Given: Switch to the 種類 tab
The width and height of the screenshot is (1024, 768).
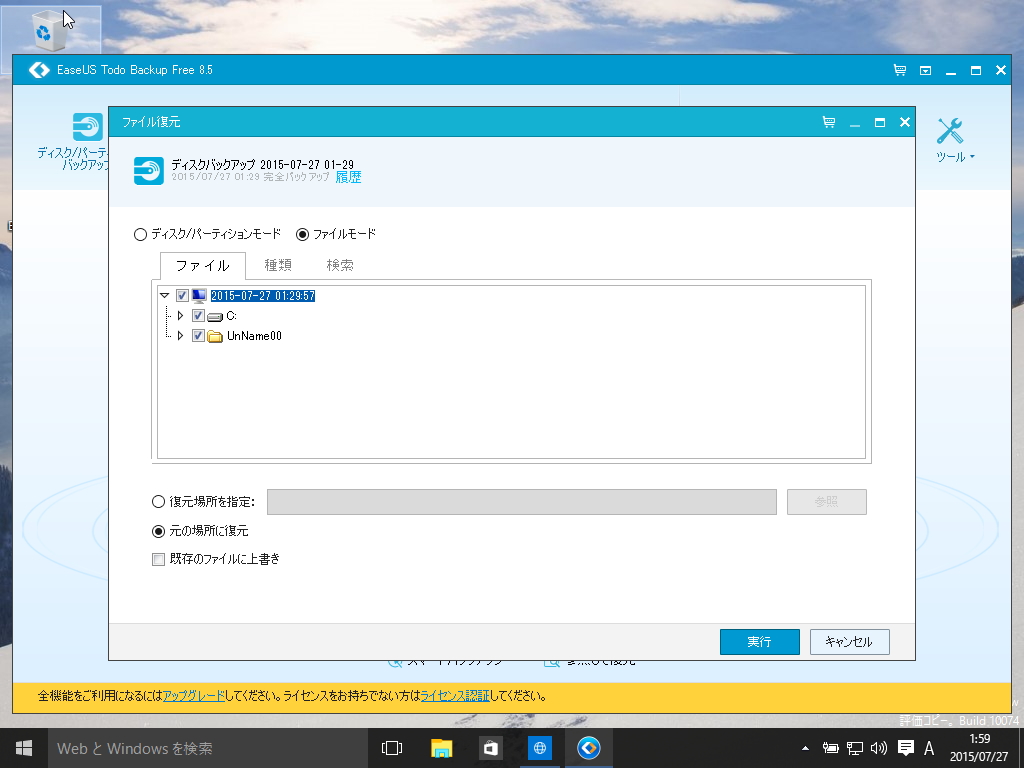Looking at the screenshot, I should tap(277, 265).
